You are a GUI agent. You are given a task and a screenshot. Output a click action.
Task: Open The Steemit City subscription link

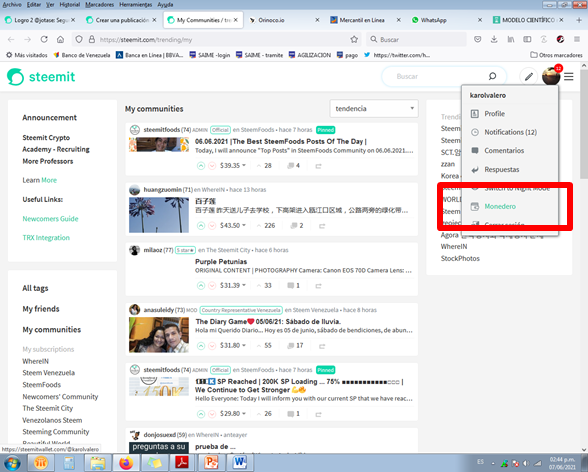48,408
